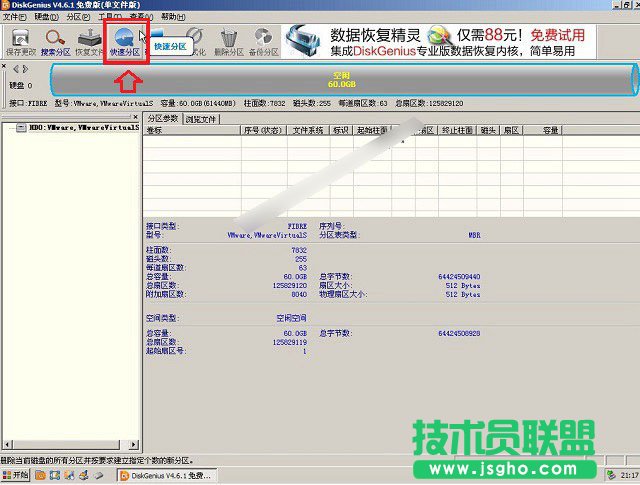
Task: Click the 快速分区 (Quick Partition) toolbar icon
Action: point(125,42)
